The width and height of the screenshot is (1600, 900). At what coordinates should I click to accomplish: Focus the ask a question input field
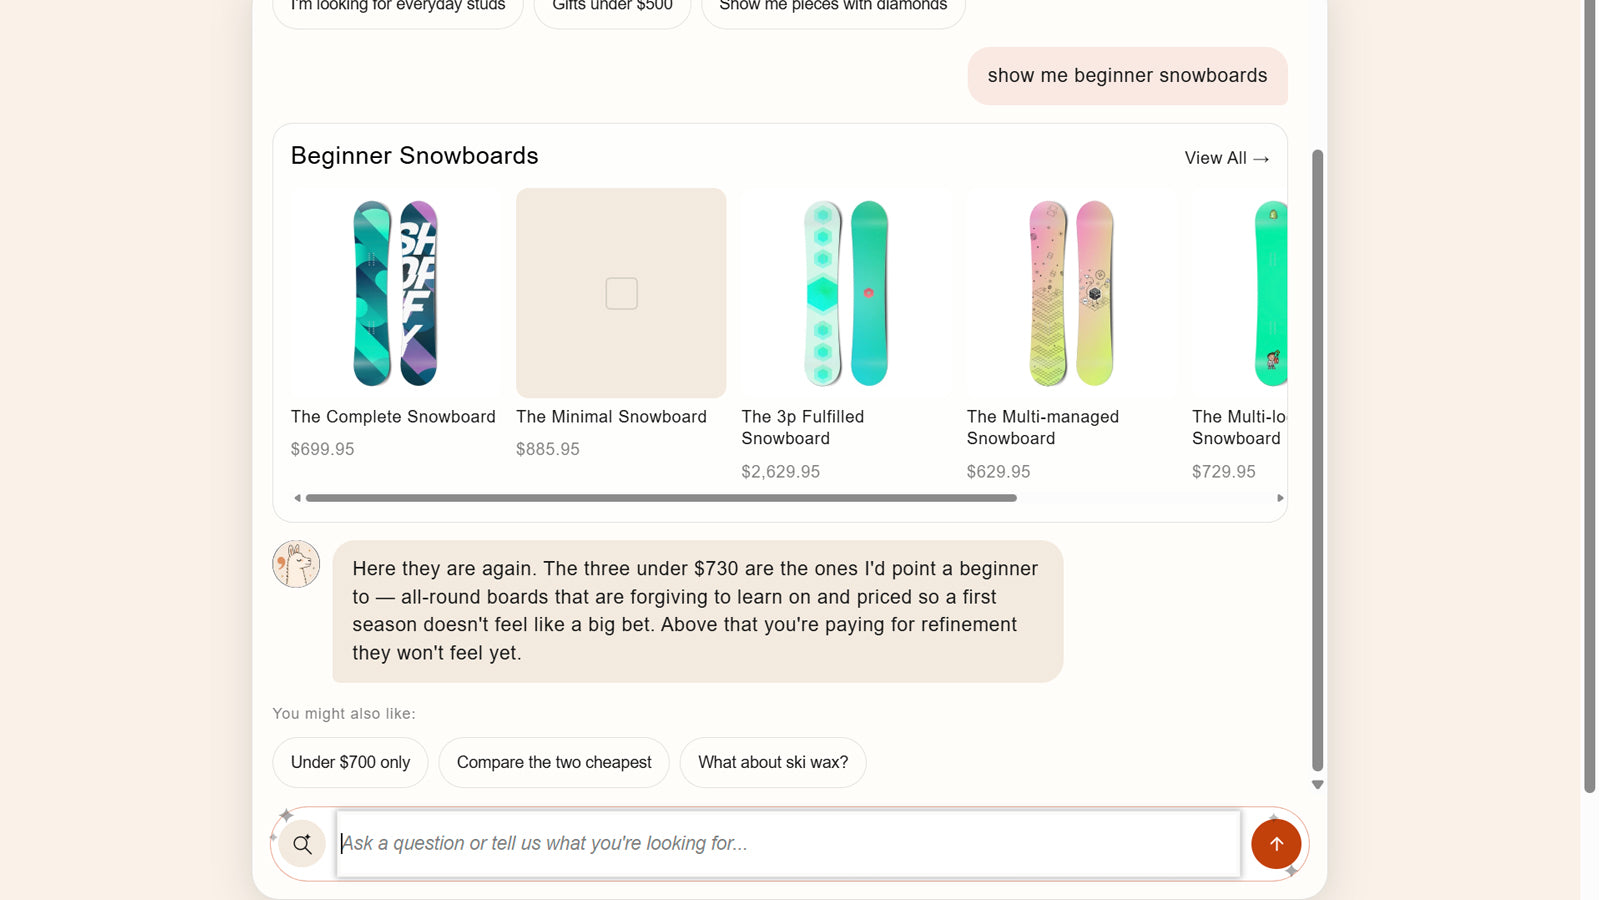click(x=788, y=844)
